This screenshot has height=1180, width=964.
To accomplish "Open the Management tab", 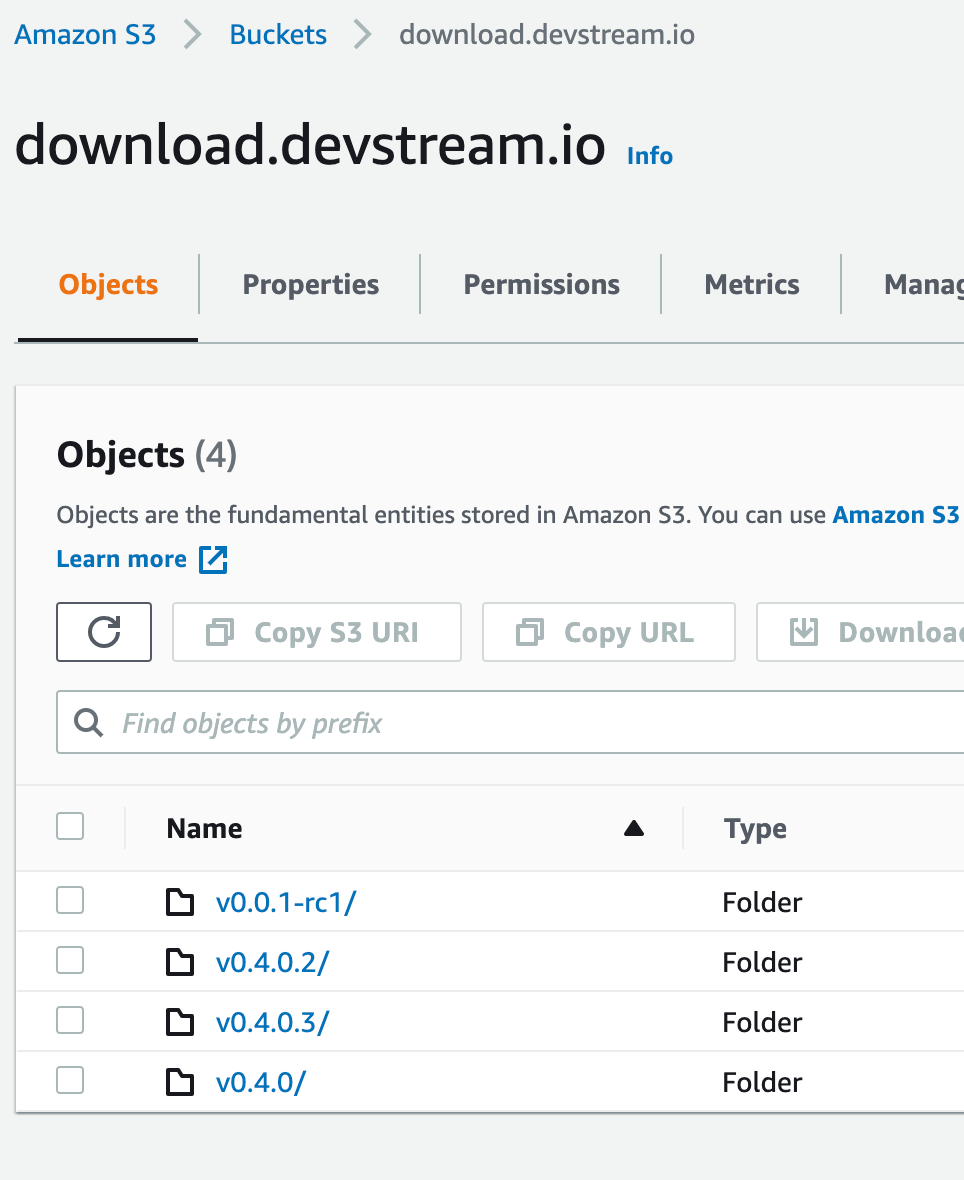I will (923, 284).
